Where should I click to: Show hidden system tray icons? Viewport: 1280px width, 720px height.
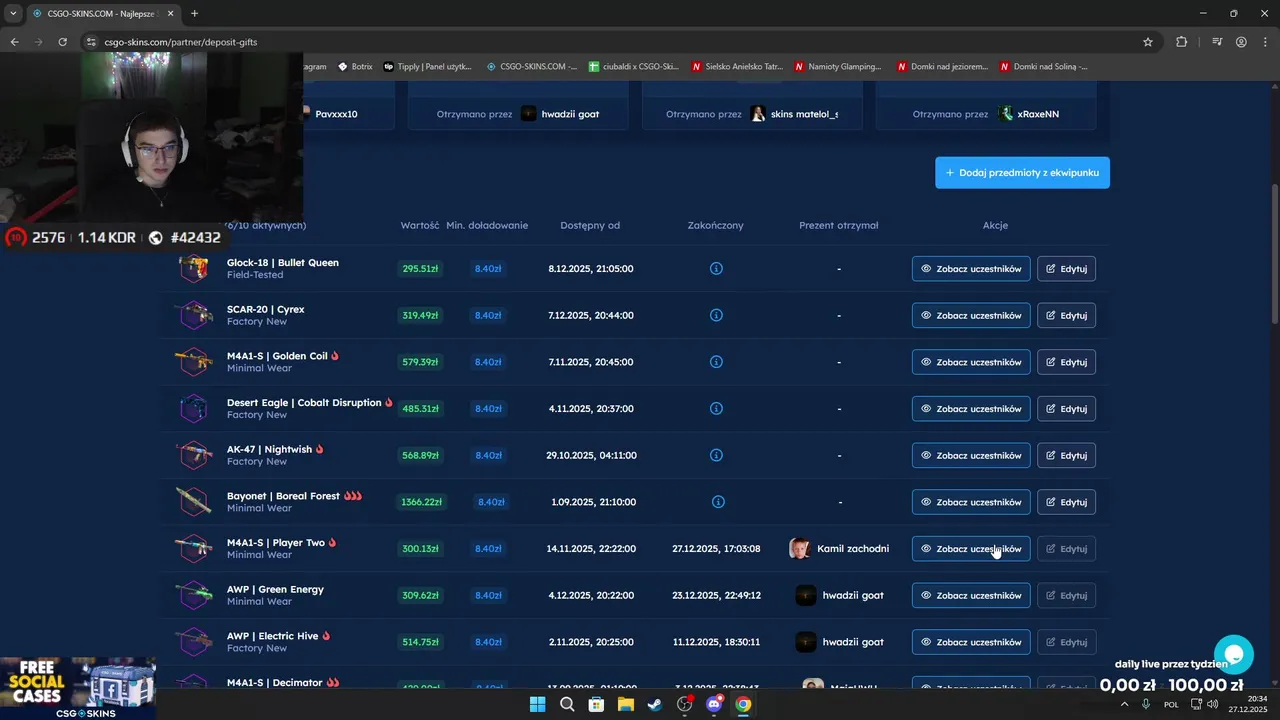[1124, 704]
